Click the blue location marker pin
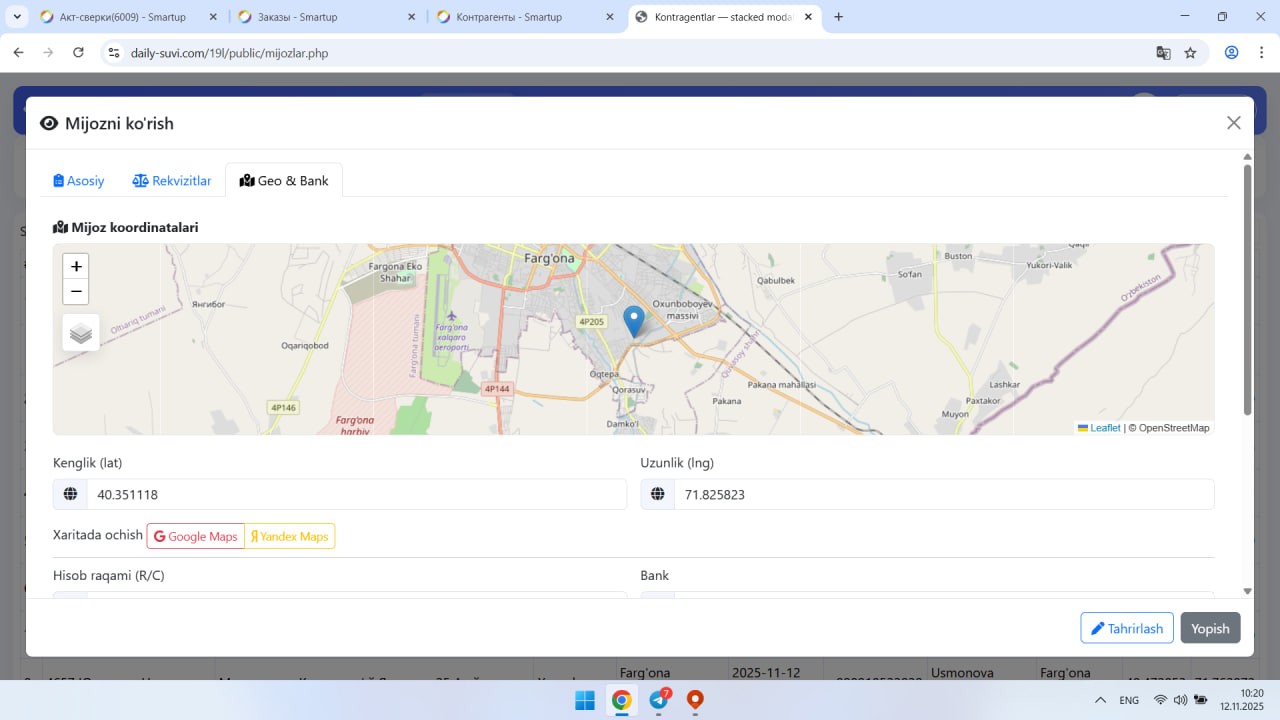Viewport: 1280px width, 720px height. 633,320
